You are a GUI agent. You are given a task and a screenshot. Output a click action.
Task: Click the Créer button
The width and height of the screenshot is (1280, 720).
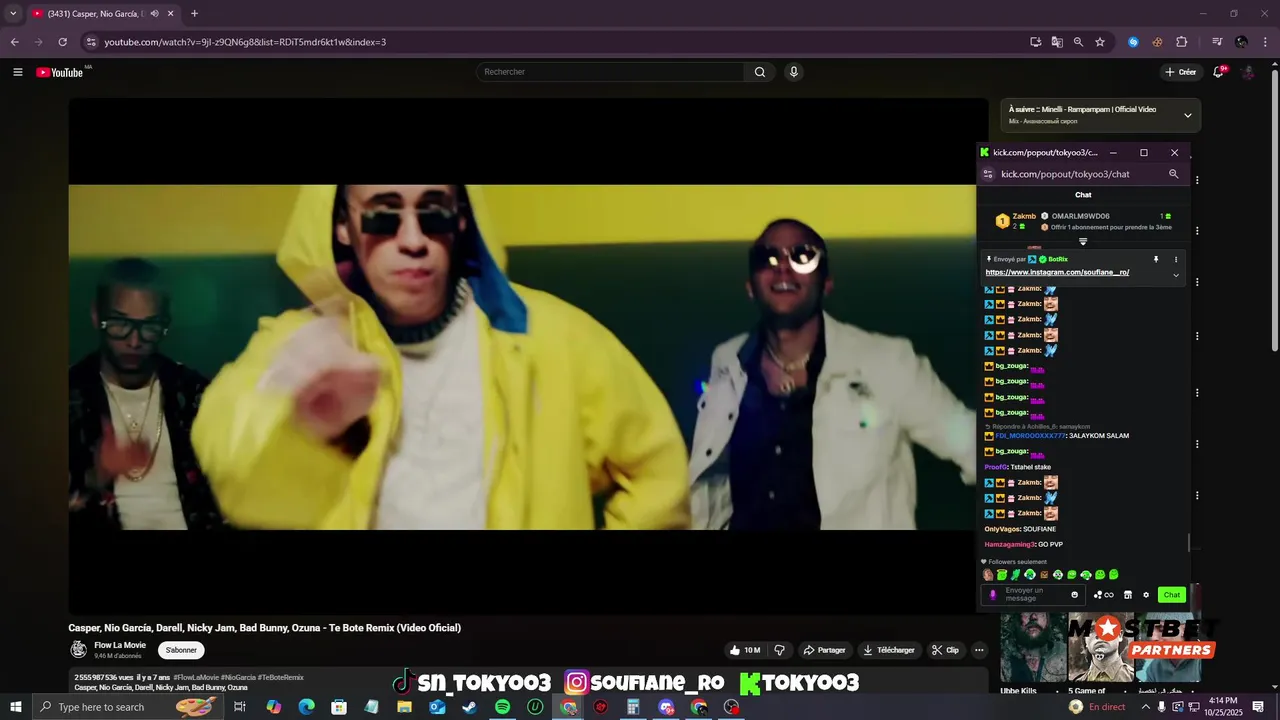click(1180, 72)
